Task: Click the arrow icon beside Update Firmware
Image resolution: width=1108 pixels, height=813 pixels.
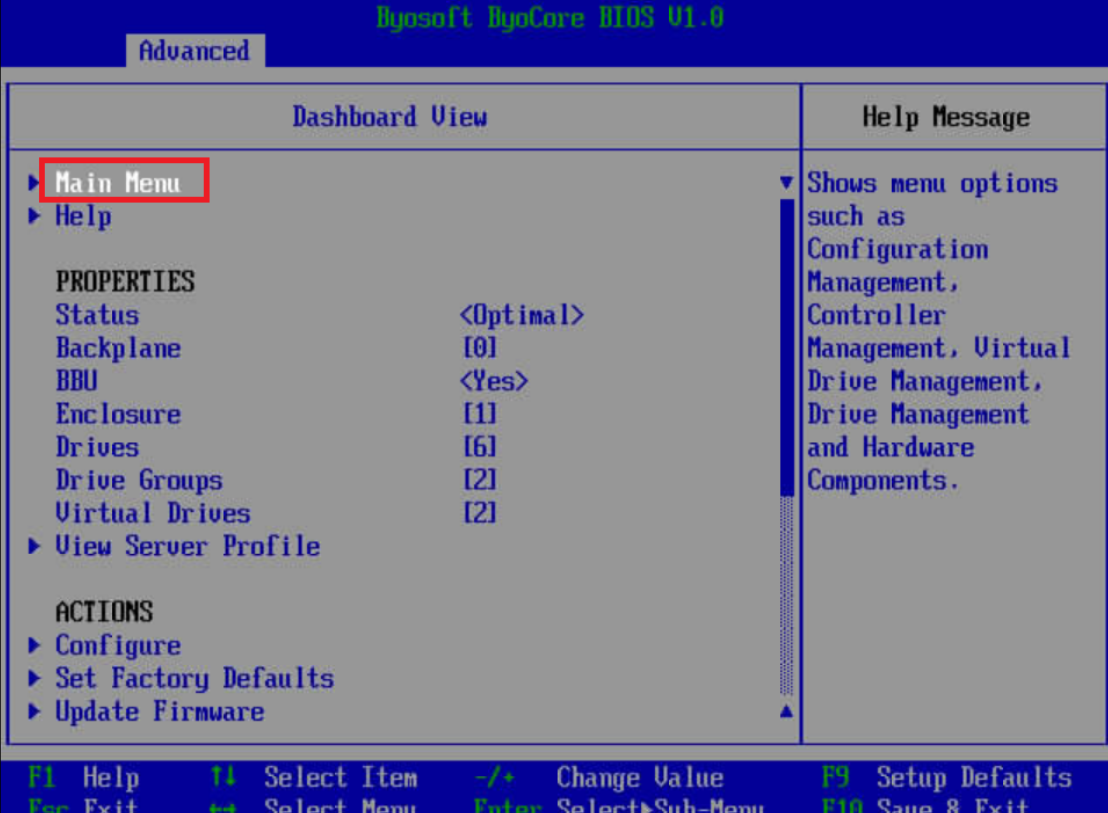Action: point(35,711)
